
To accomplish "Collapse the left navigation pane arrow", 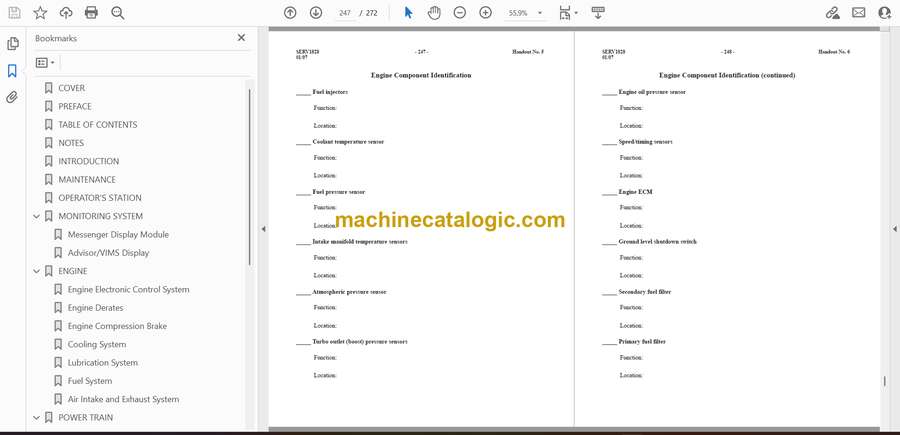I will coord(263,229).
